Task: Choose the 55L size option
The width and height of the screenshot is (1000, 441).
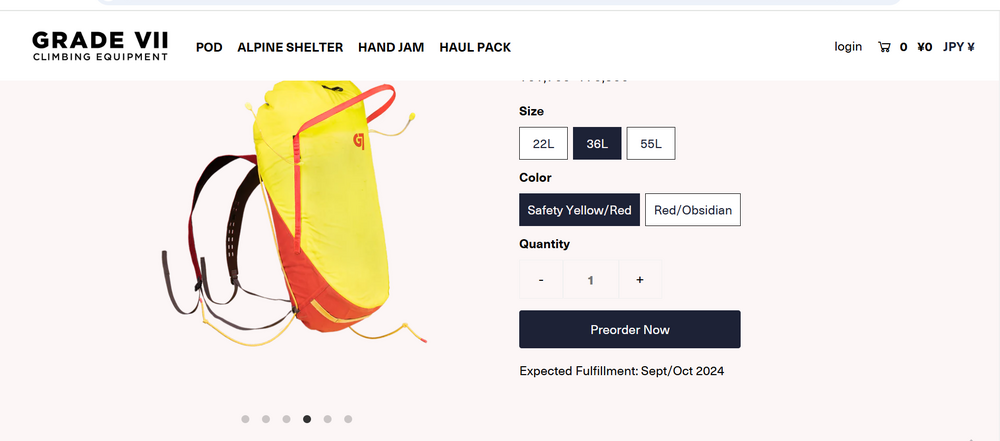Action: coord(651,144)
